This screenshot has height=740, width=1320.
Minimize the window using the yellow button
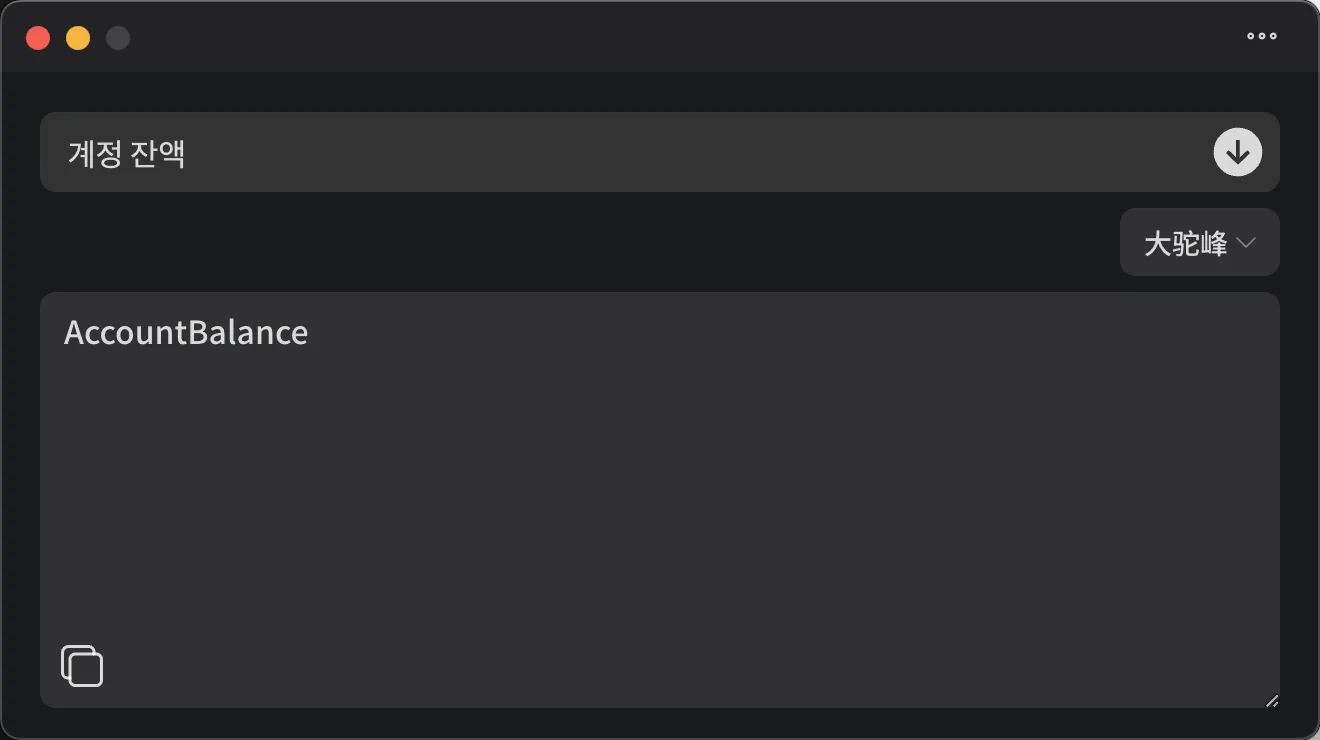tap(78, 38)
